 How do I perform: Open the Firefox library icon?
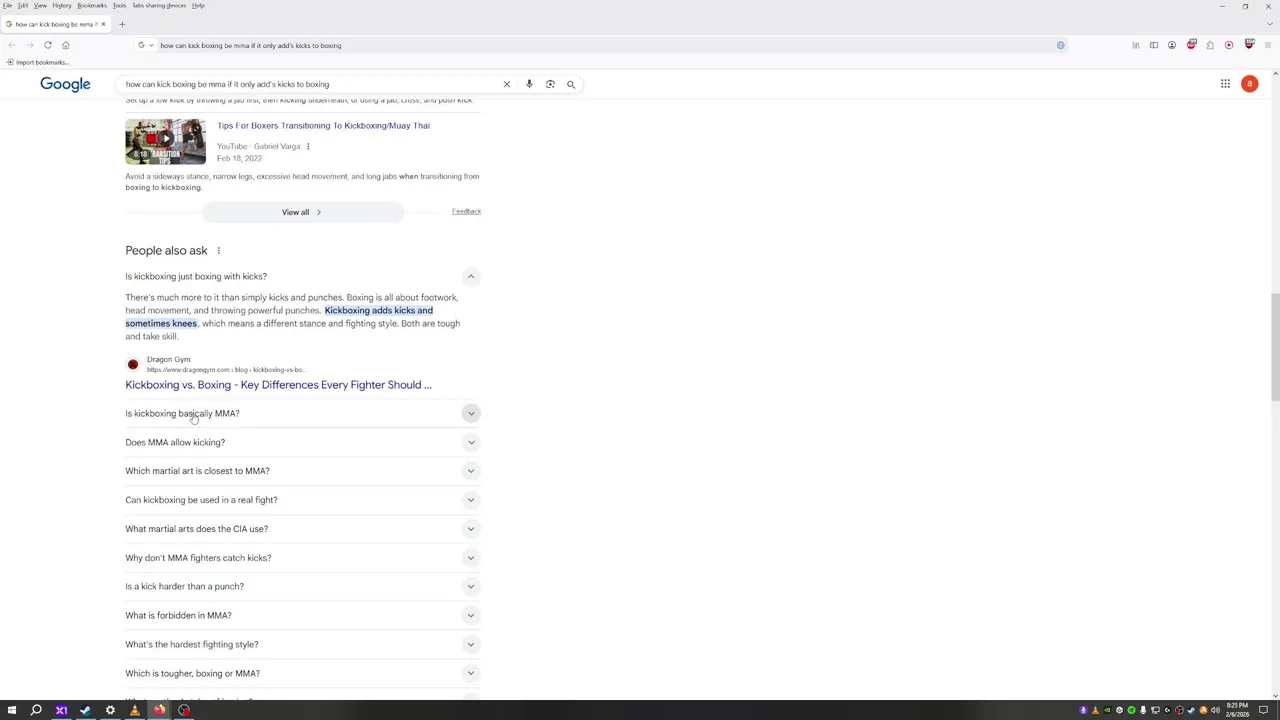[1136, 45]
